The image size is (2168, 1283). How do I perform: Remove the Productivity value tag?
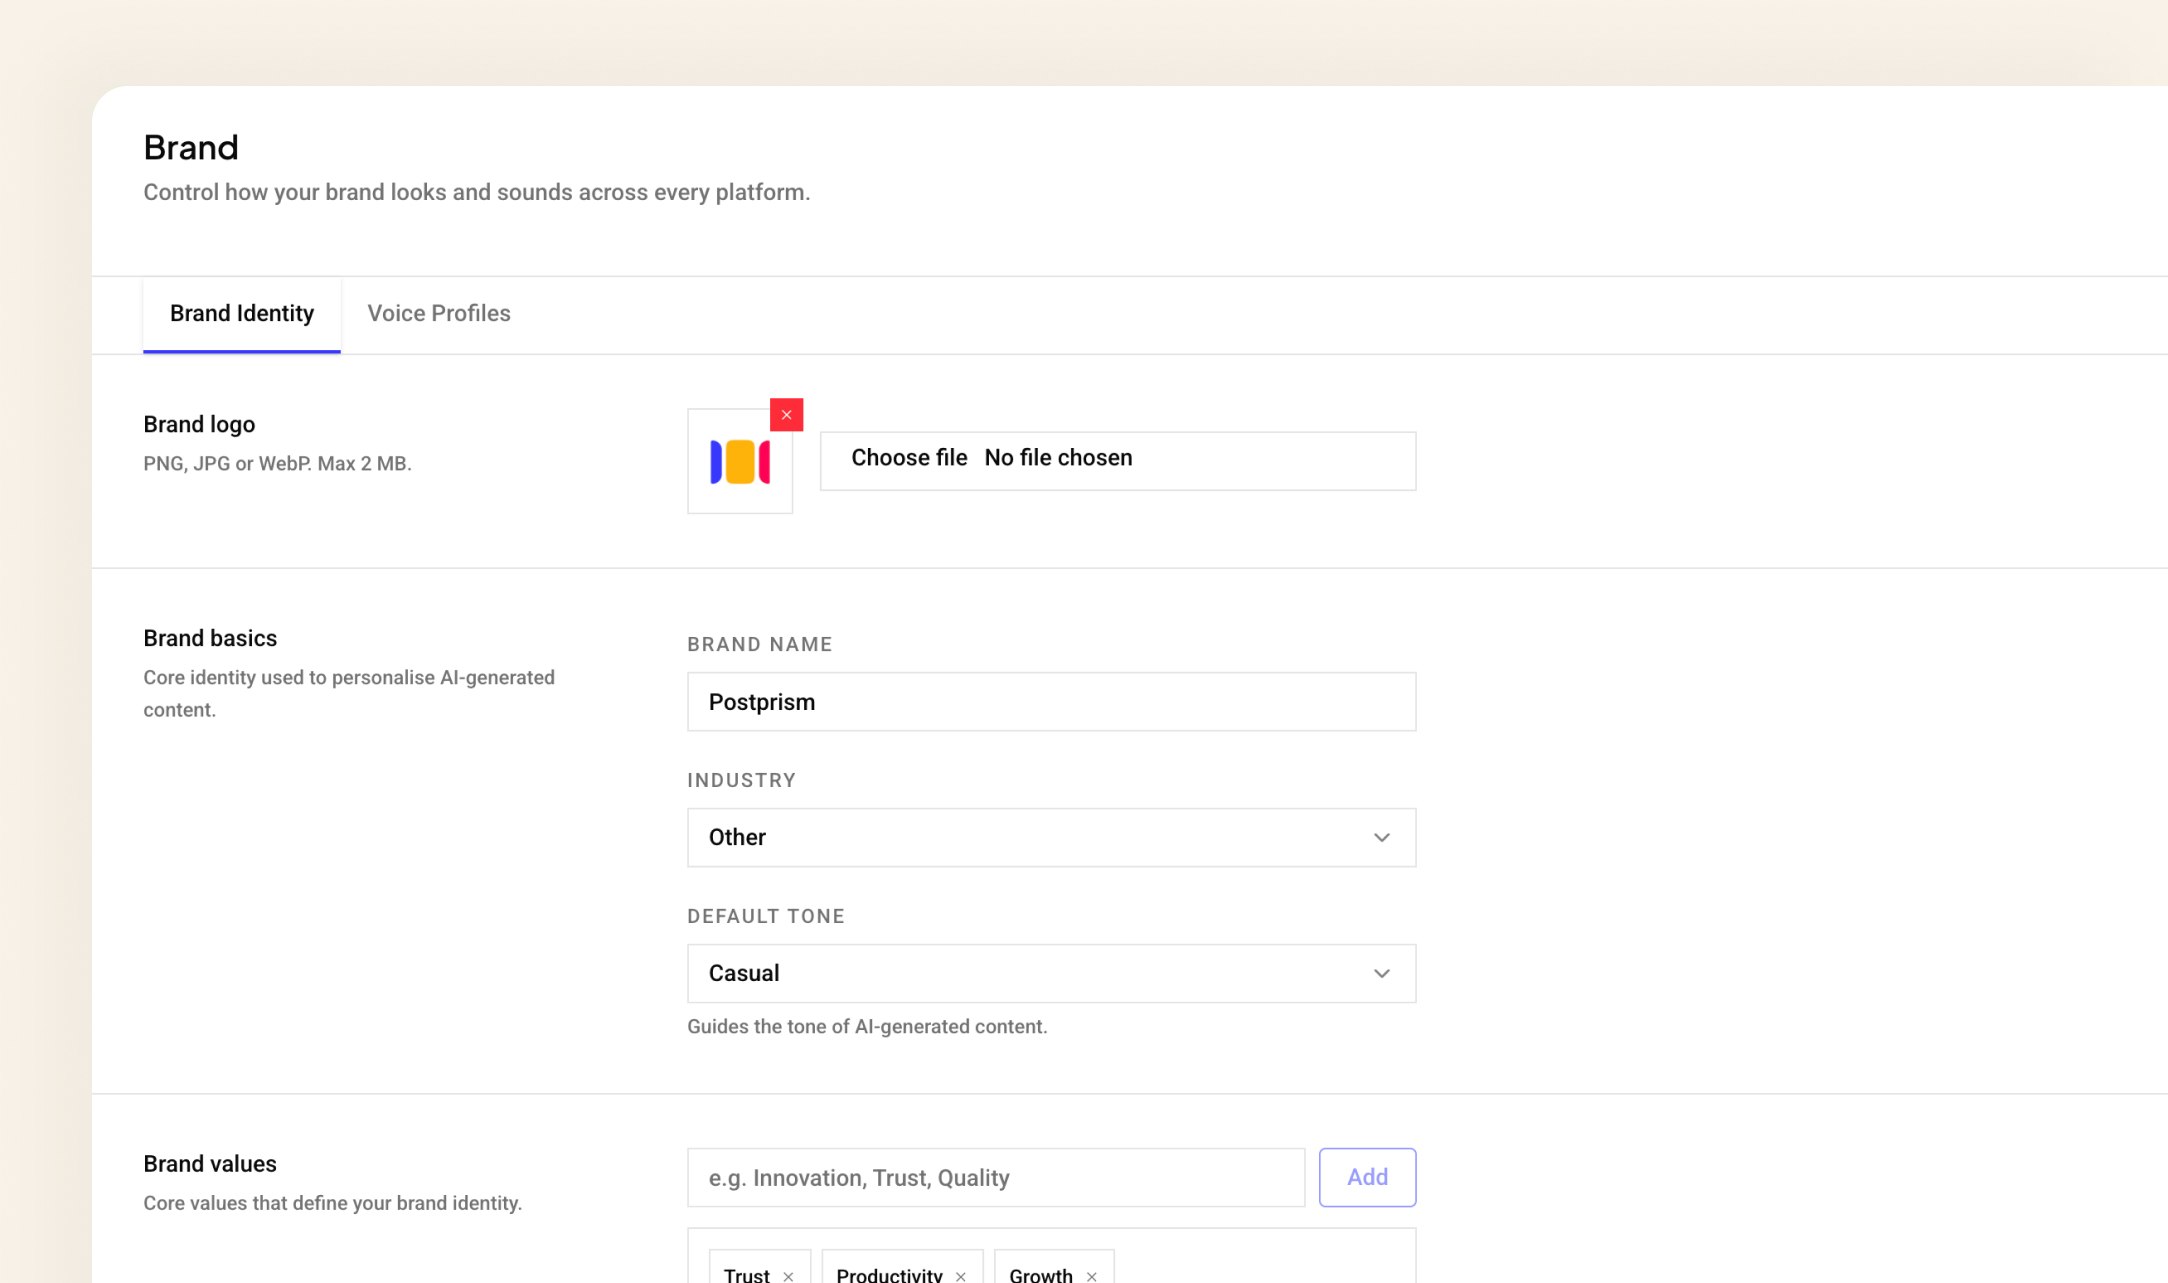[960, 1276]
